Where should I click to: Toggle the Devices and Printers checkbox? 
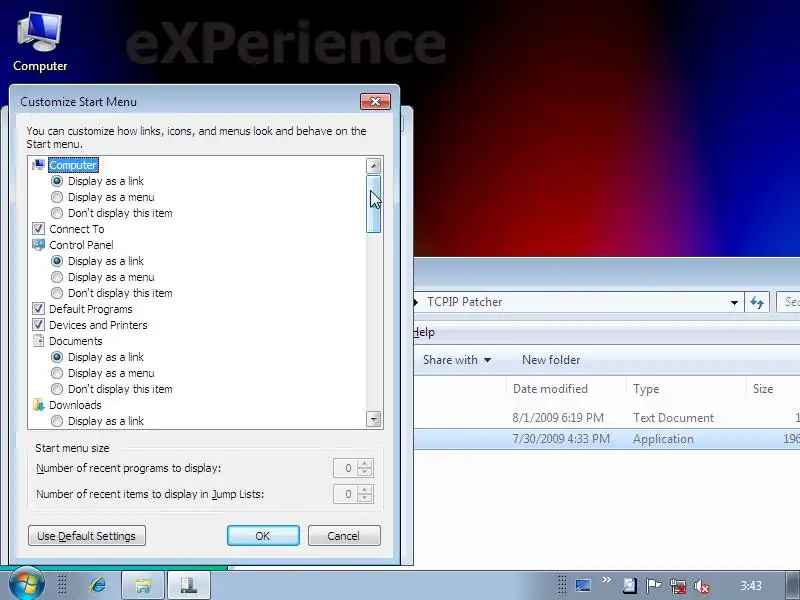point(38,324)
